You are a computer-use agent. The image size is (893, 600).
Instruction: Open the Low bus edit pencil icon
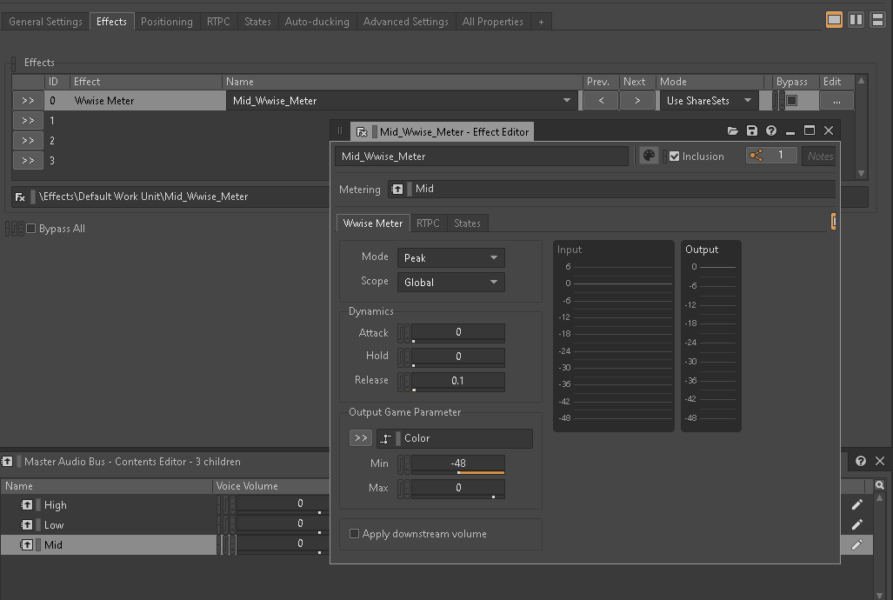pos(857,525)
